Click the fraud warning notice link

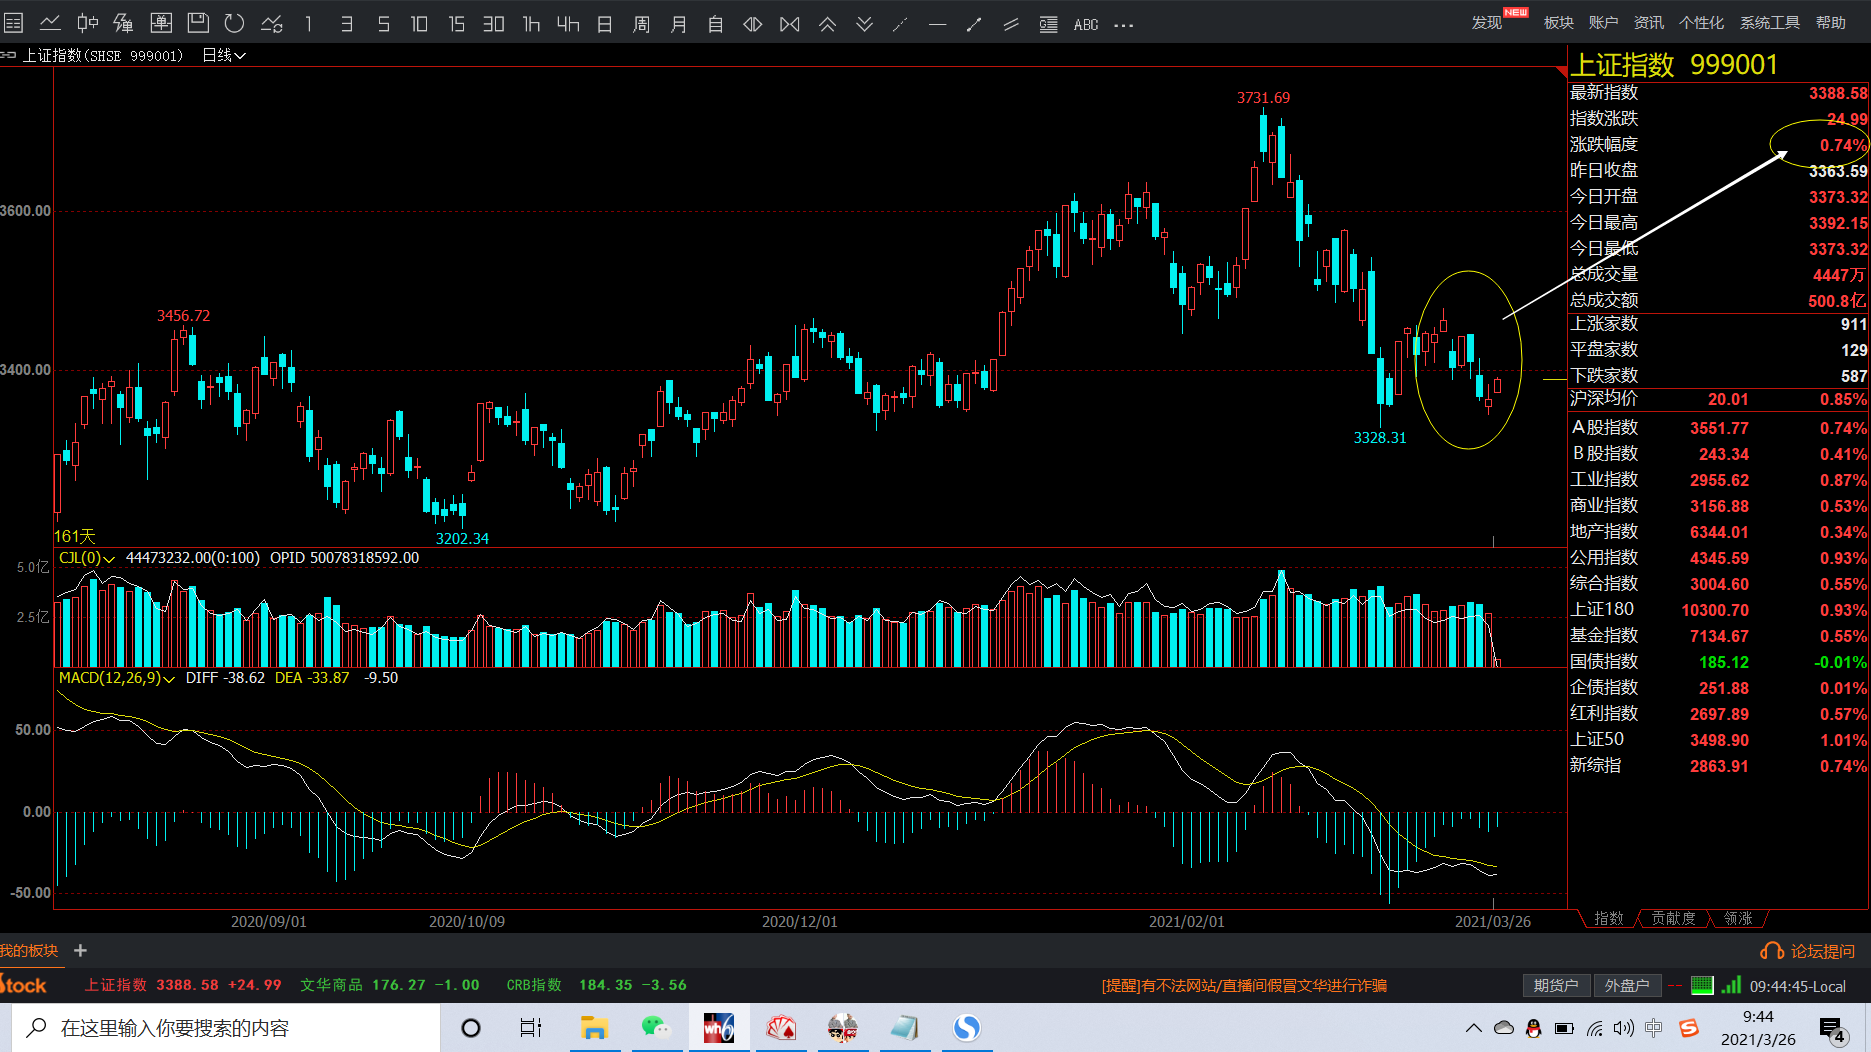(1244, 985)
